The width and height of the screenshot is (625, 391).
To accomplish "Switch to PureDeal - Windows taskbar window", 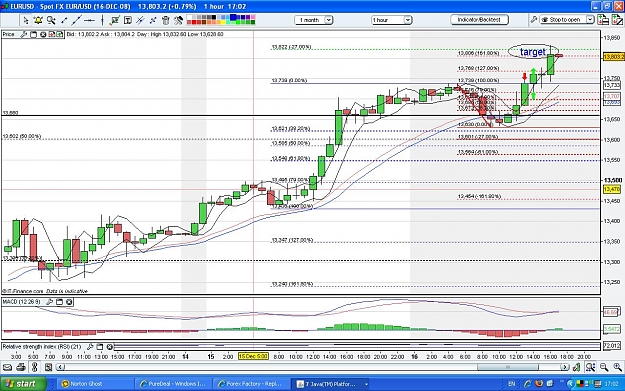I will coord(173,384).
